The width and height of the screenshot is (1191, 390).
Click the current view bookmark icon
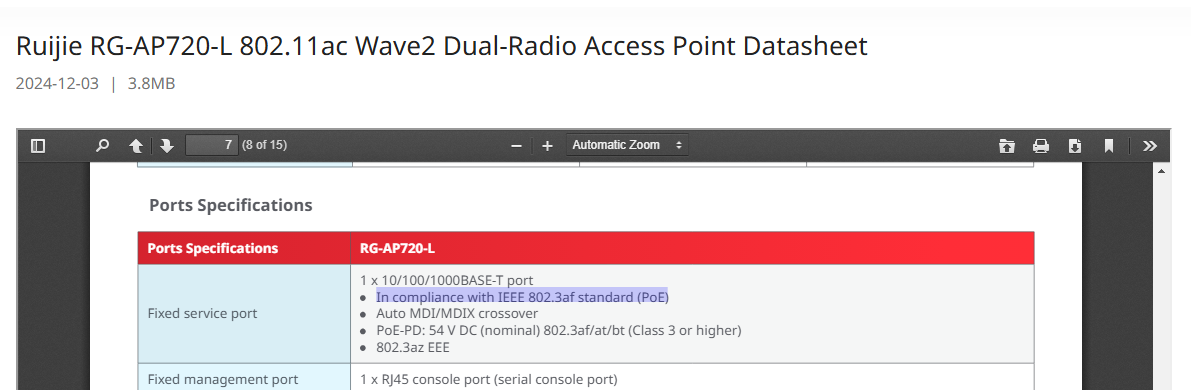click(x=1109, y=145)
